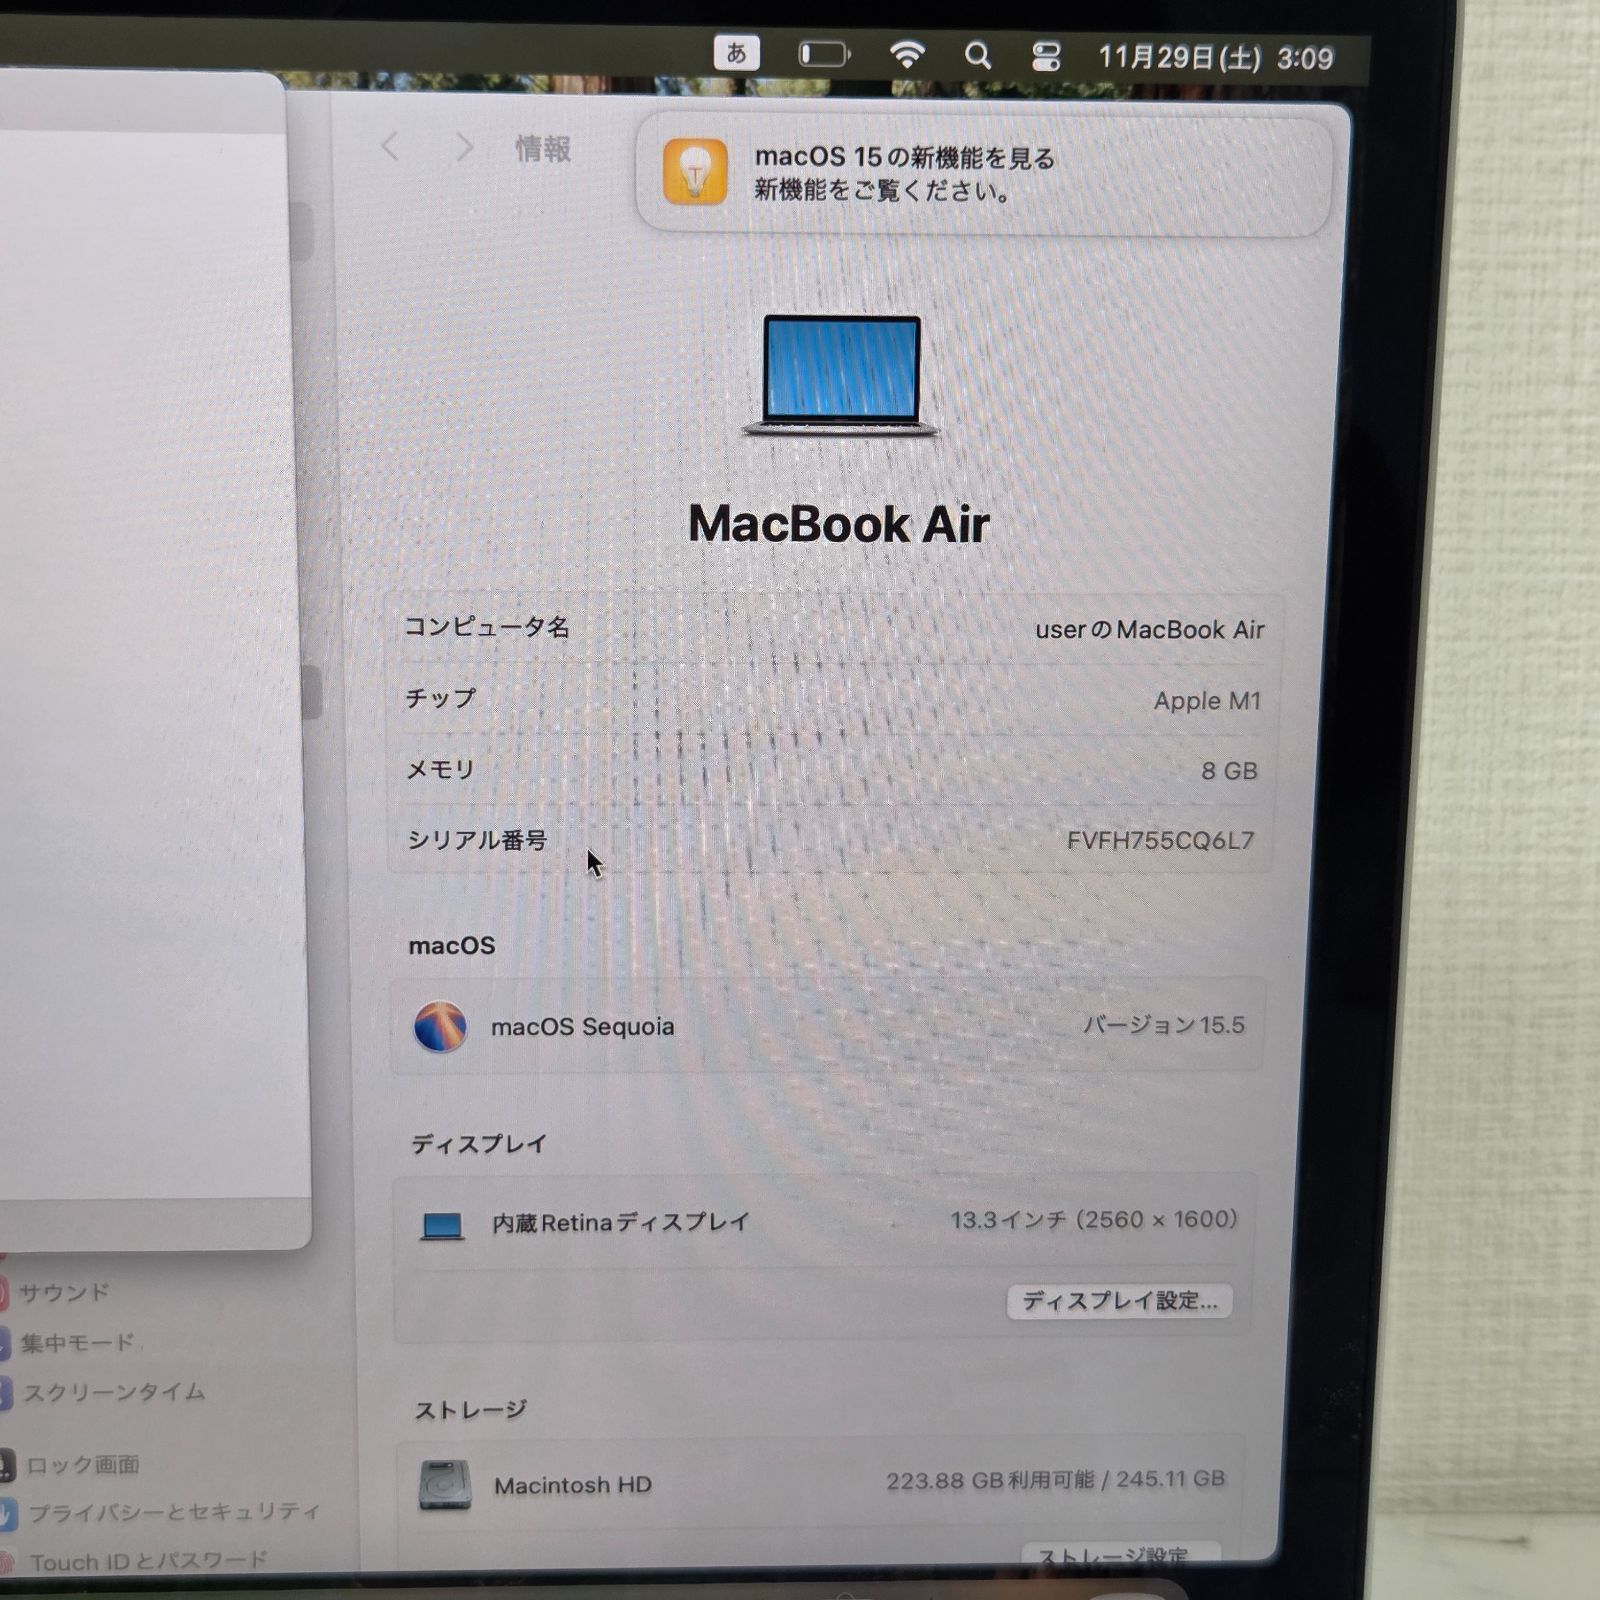Click the Wi-Fi icon in menu bar
1600x1600 pixels.
906,55
